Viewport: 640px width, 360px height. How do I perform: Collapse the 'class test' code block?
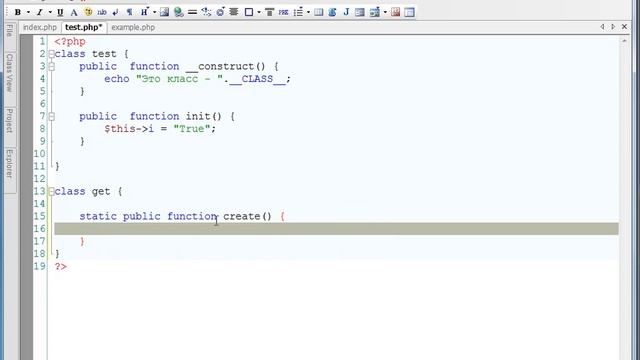click(51, 54)
